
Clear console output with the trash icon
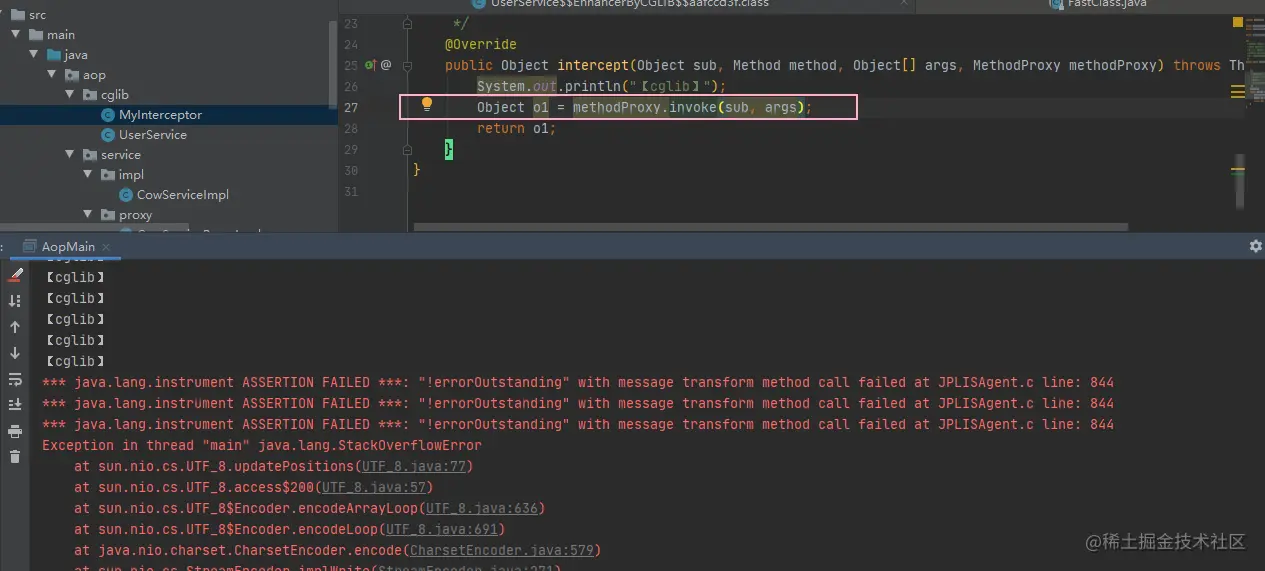coord(15,457)
